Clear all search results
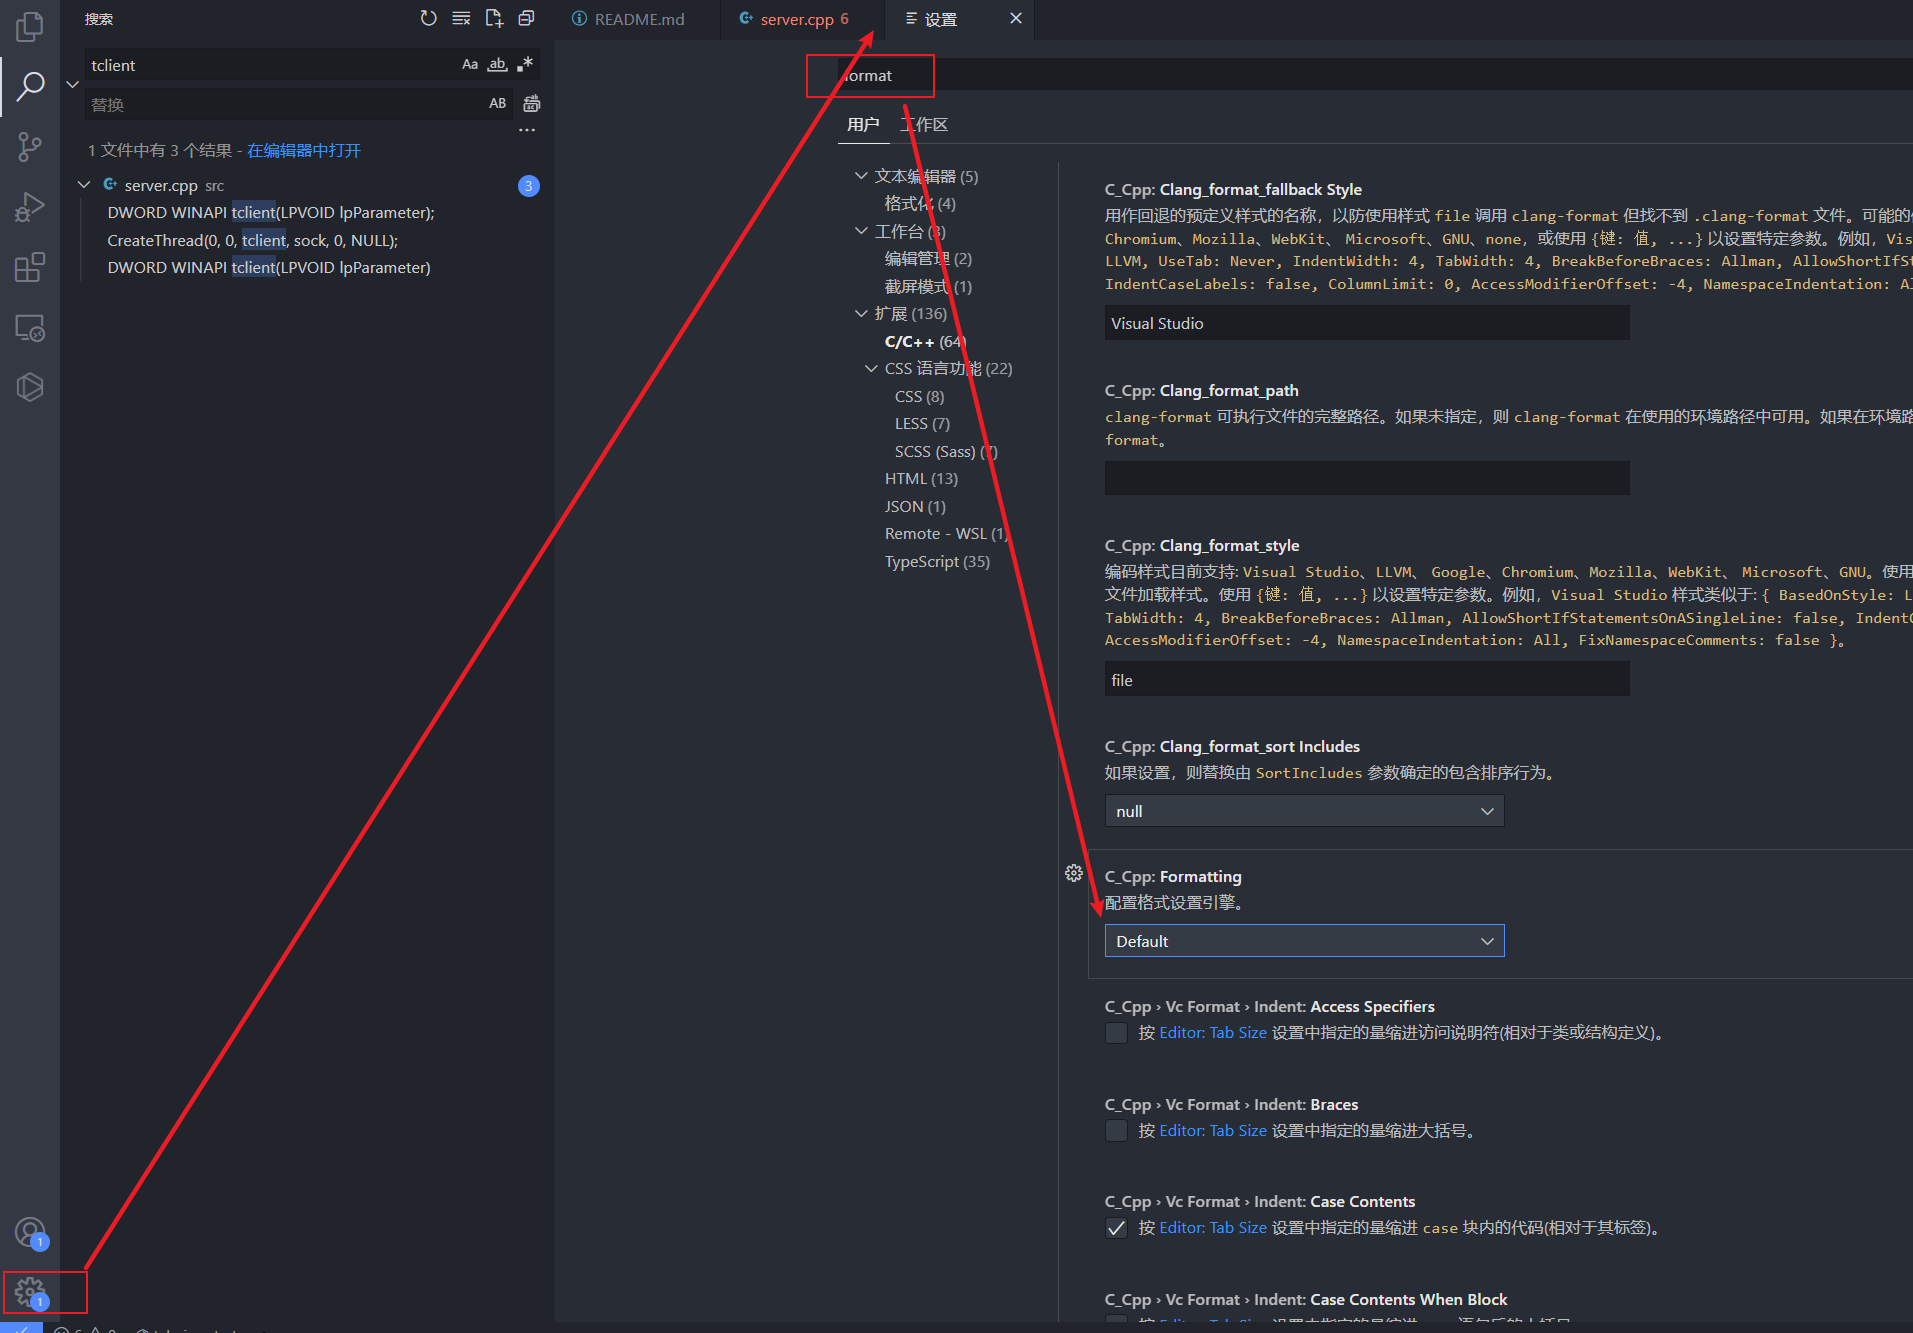Image resolution: width=1913 pixels, height=1333 pixels. (x=460, y=18)
